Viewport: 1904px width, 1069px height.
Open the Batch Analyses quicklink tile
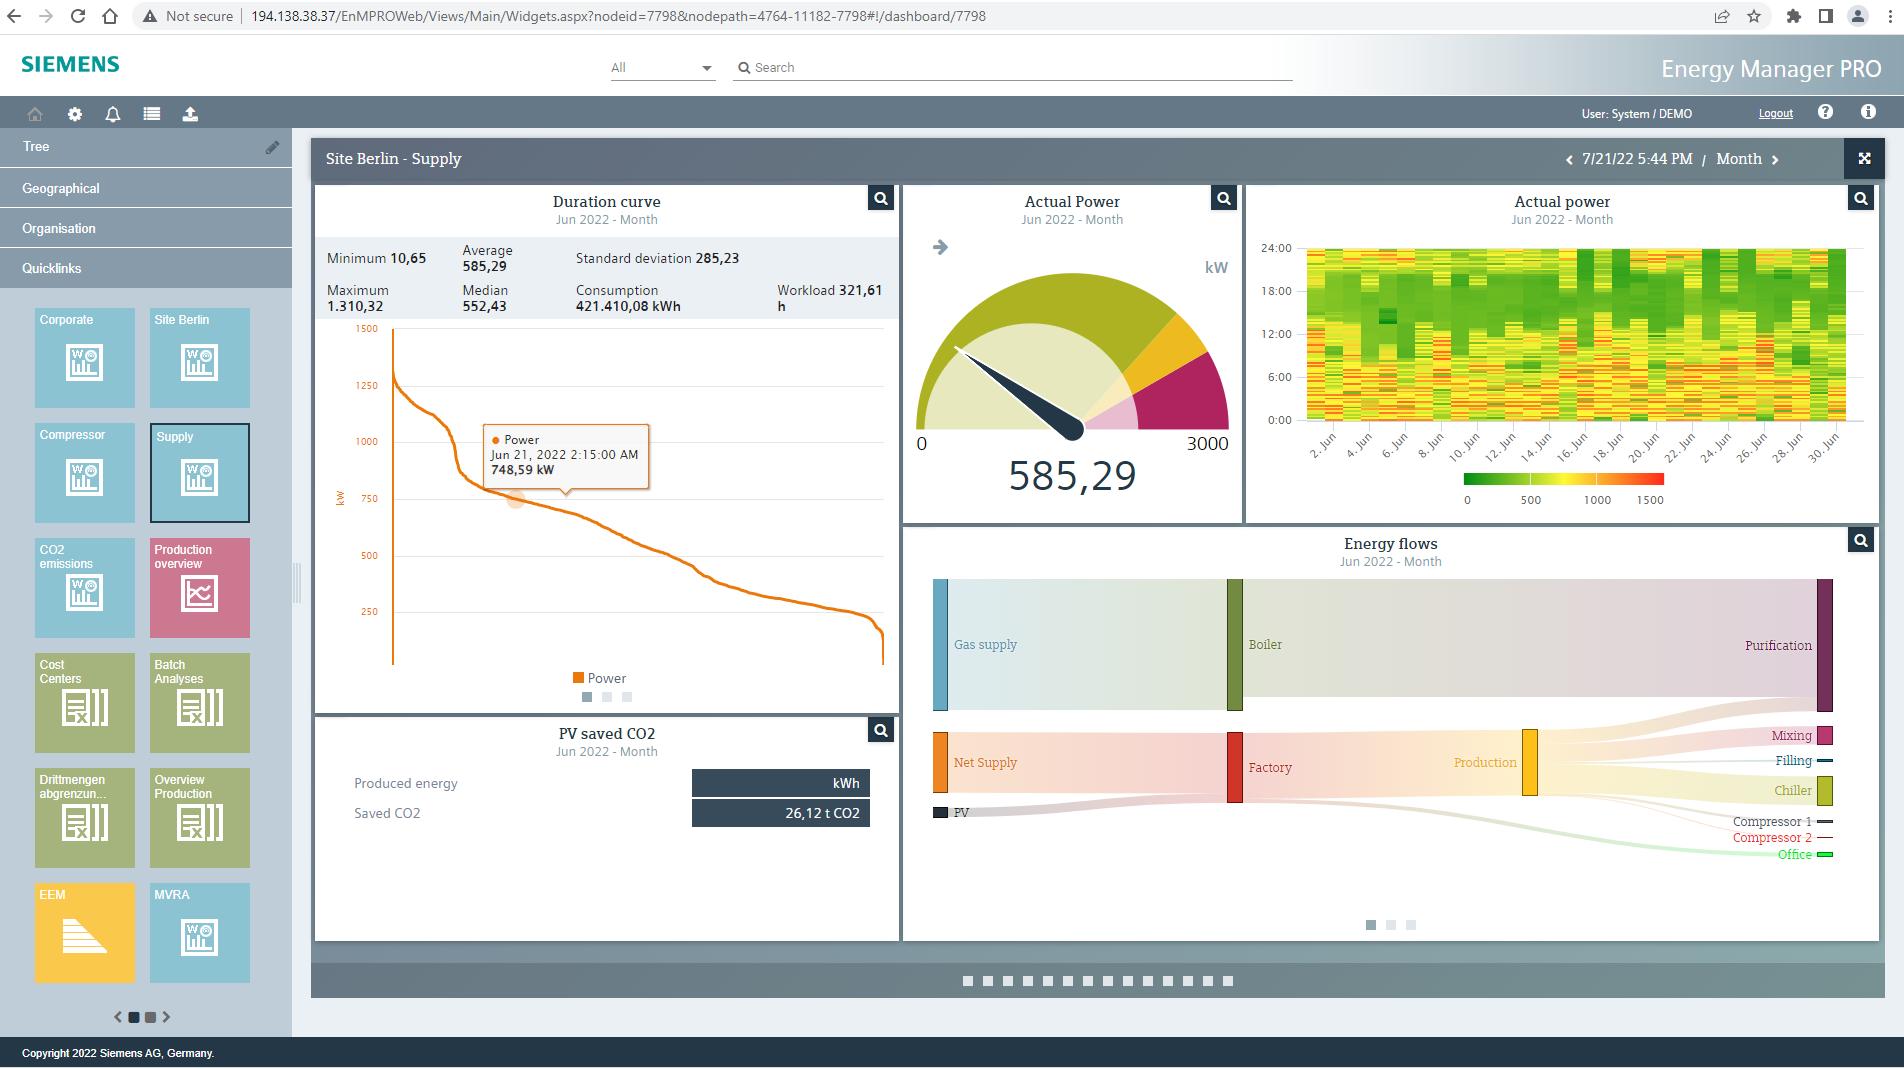[x=200, y=703]
